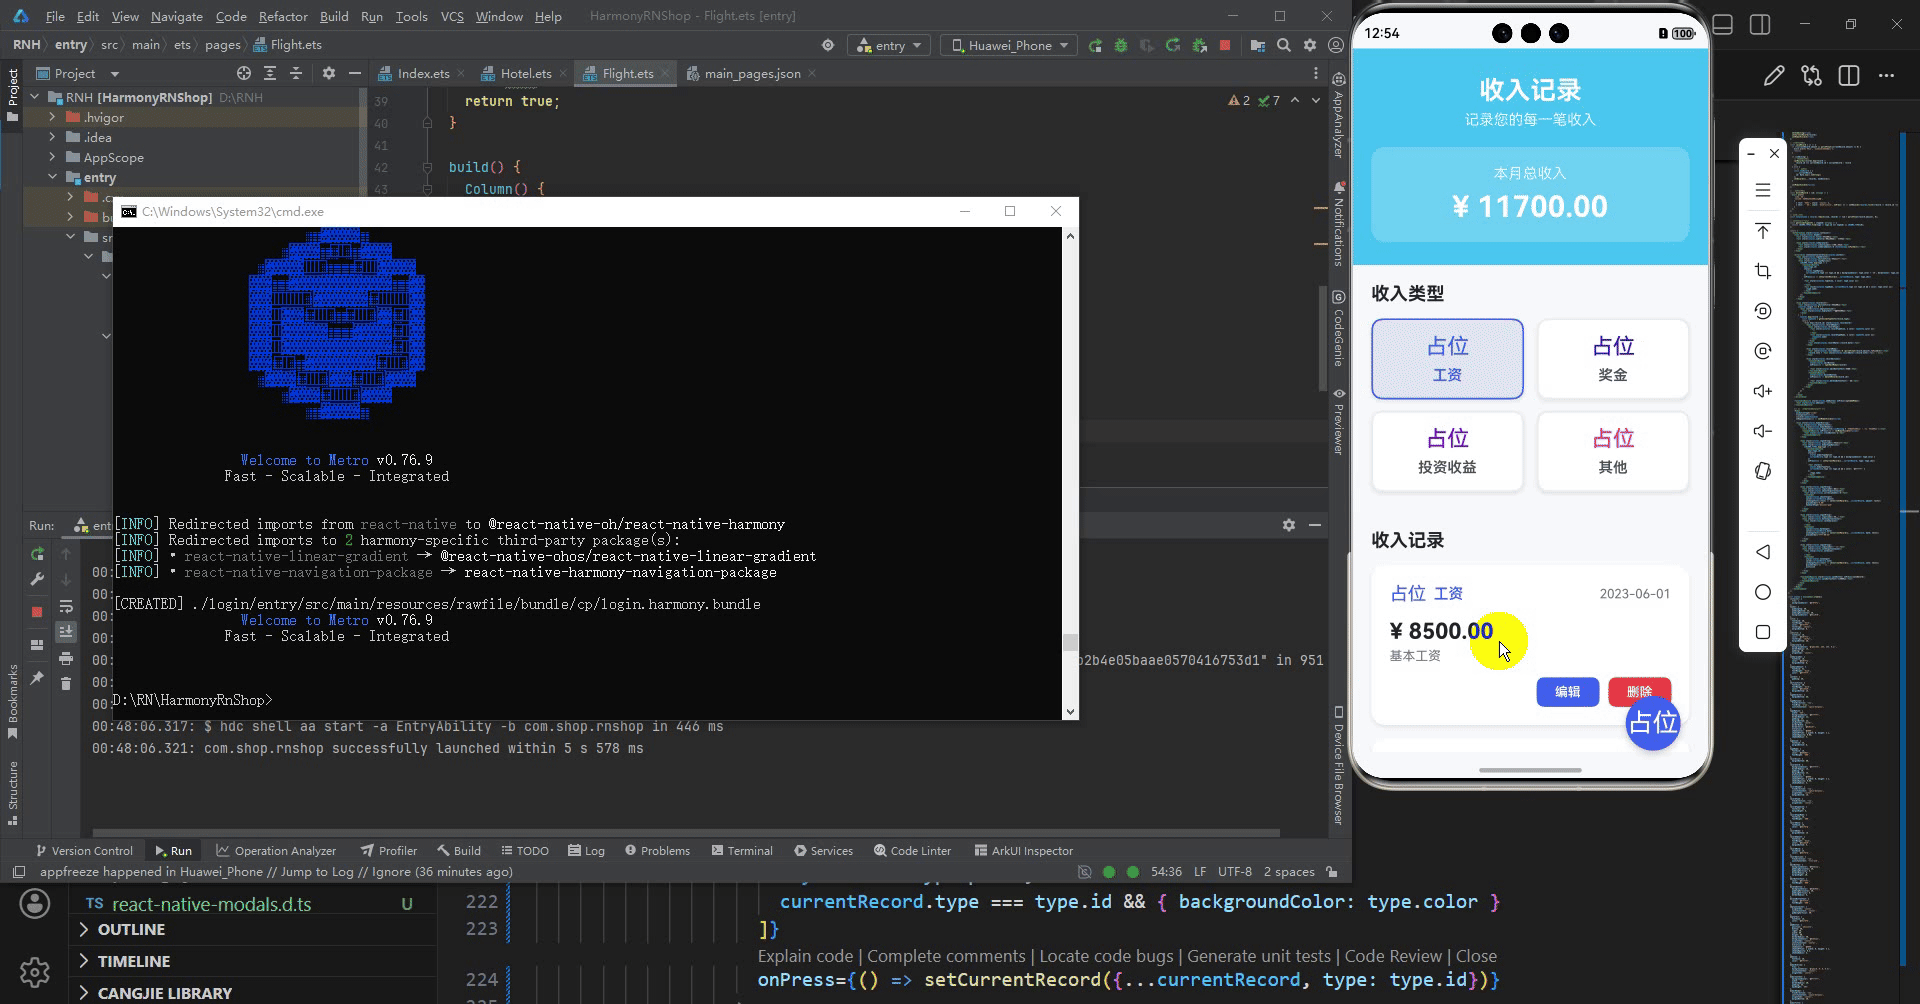Toggle soft-wrap icon in Run panel
The height and width of the screenshot is (1004, 1920).
[66, 607]
